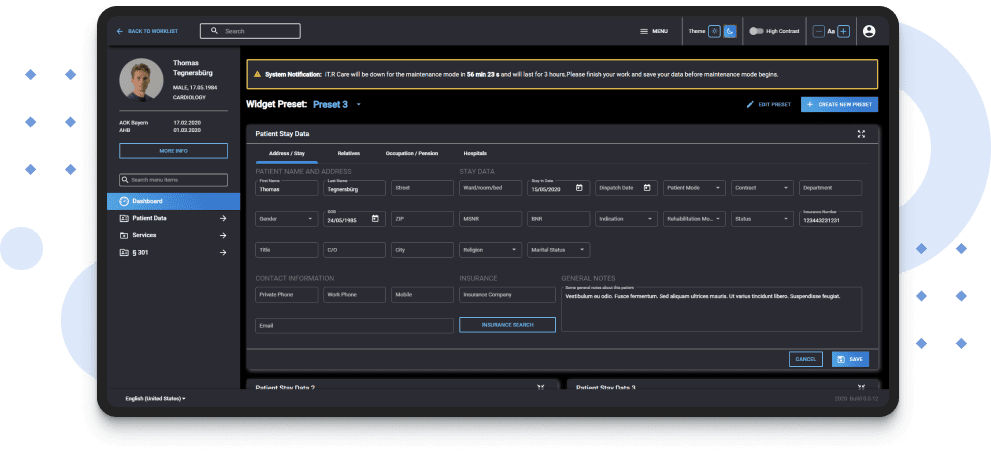The height and width of the screenshot is (454, 991).
Task: Click the arrow next to Patient Data
Action: click(x=222, y=218)
